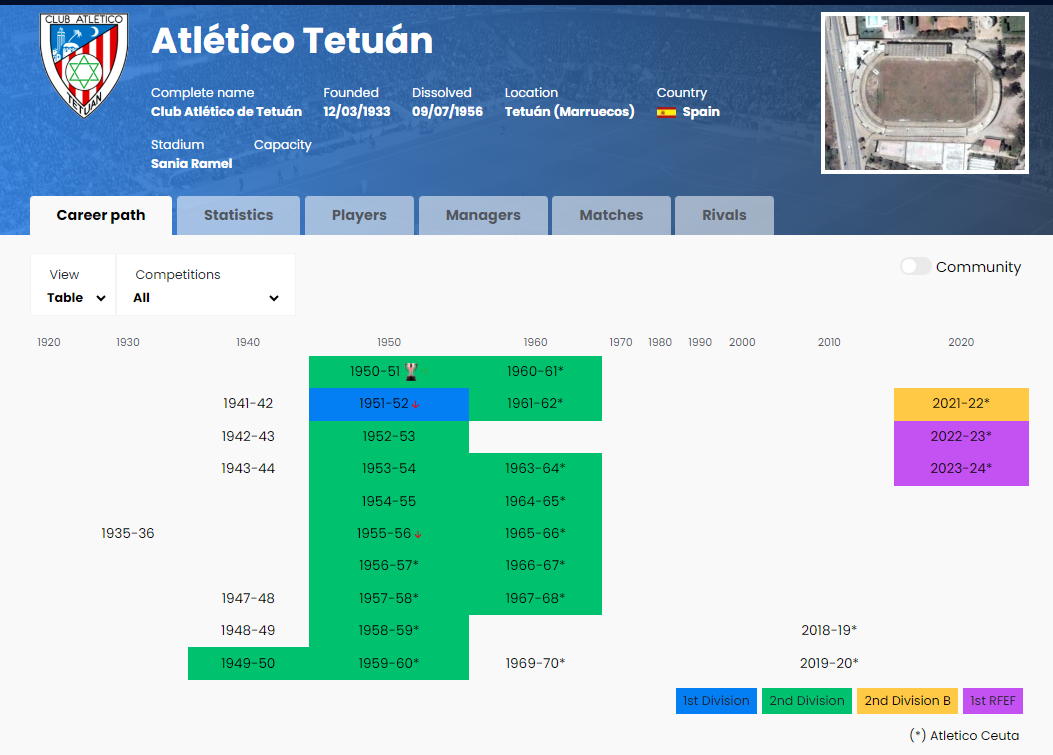Open the 1952-53 season
This screenshot has width=1053, height=755.
click(x=389, y=437)
